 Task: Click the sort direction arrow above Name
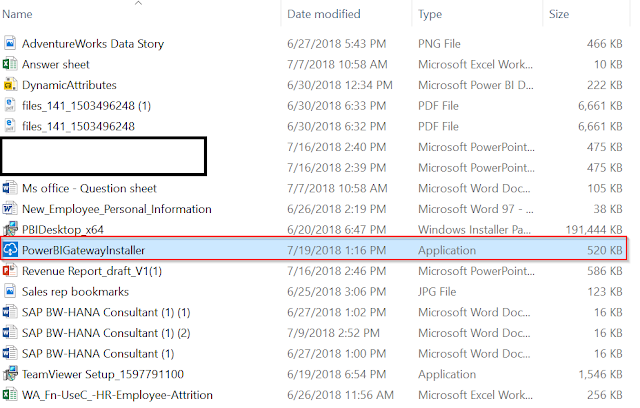(x=138, y=3)
